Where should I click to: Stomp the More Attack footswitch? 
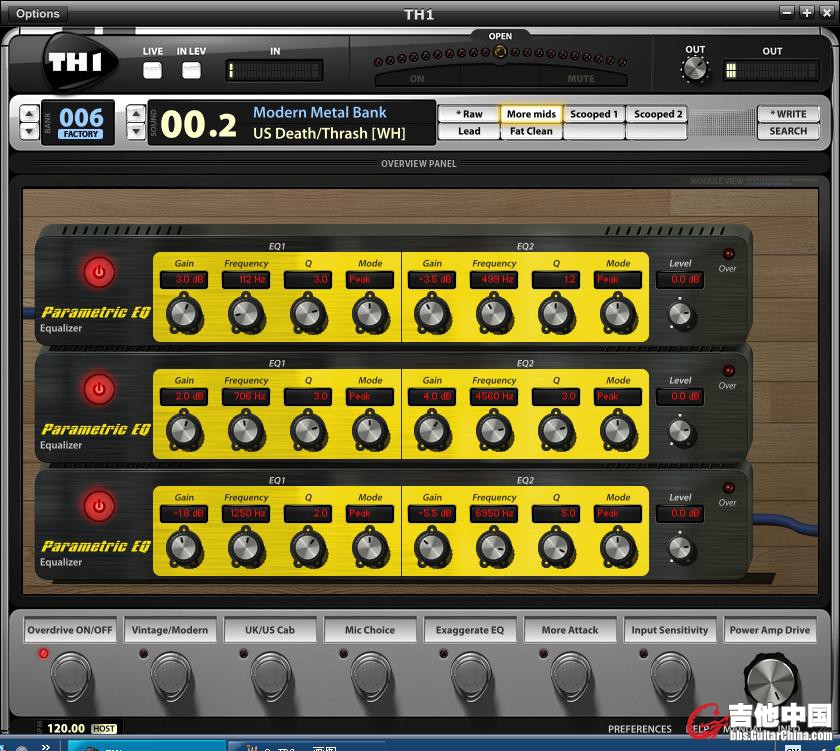pos(571,677)
